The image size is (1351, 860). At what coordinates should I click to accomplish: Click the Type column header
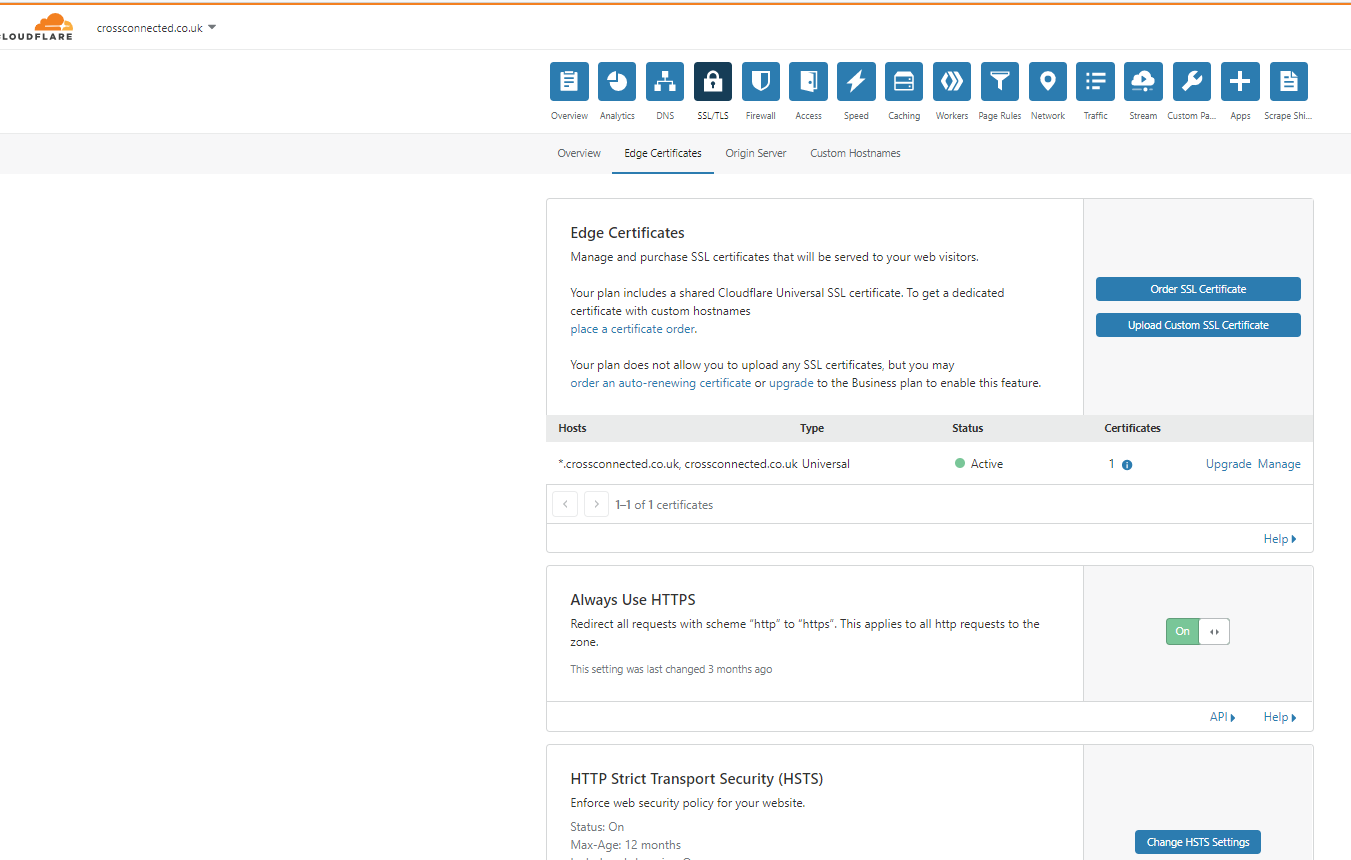tap(812, 428)
